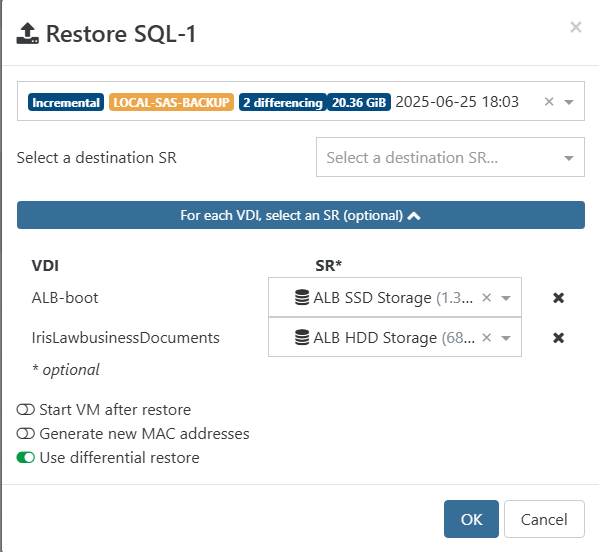Disable Use differential restore
The image size is (599, 552).
click(x=26, y=458)
